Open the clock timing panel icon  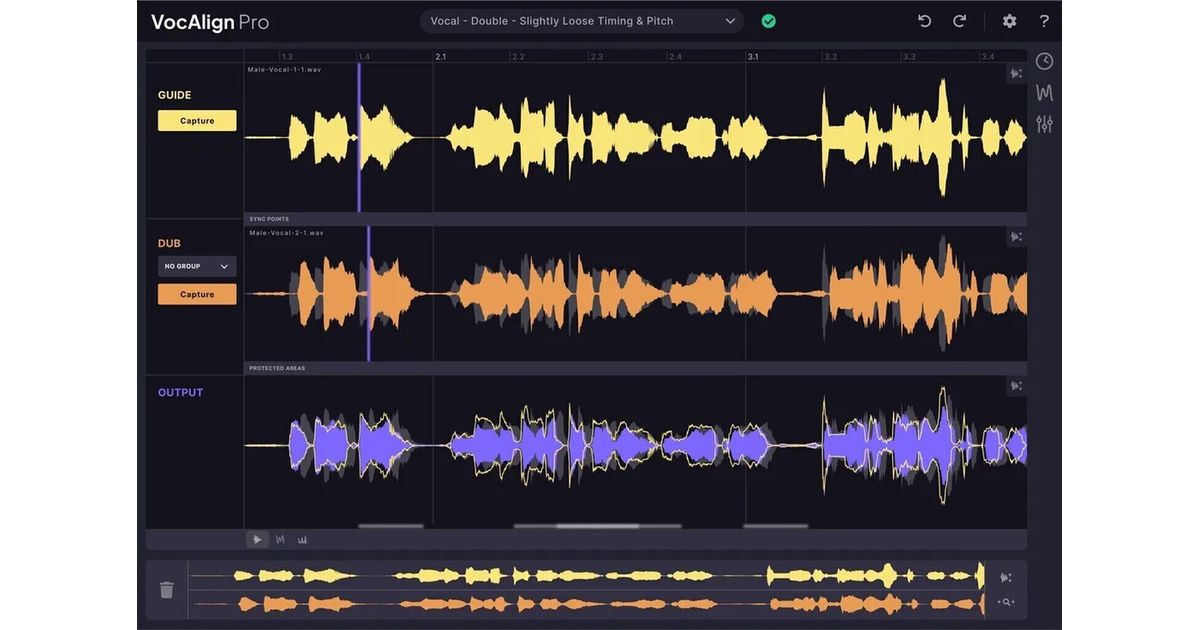click(1044, 61)
